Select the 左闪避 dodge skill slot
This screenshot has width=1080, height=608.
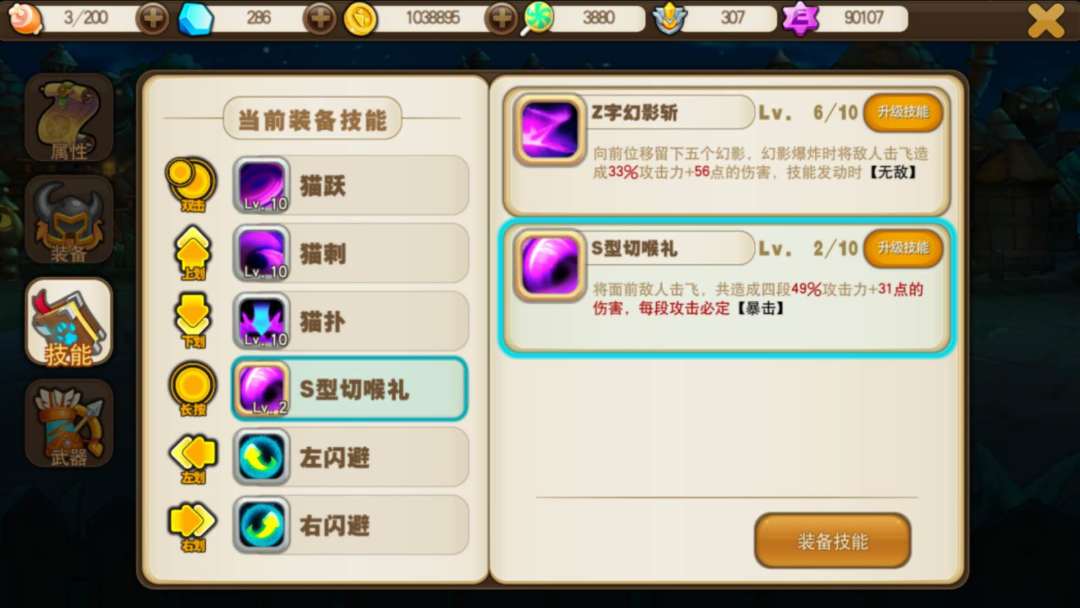351,457
